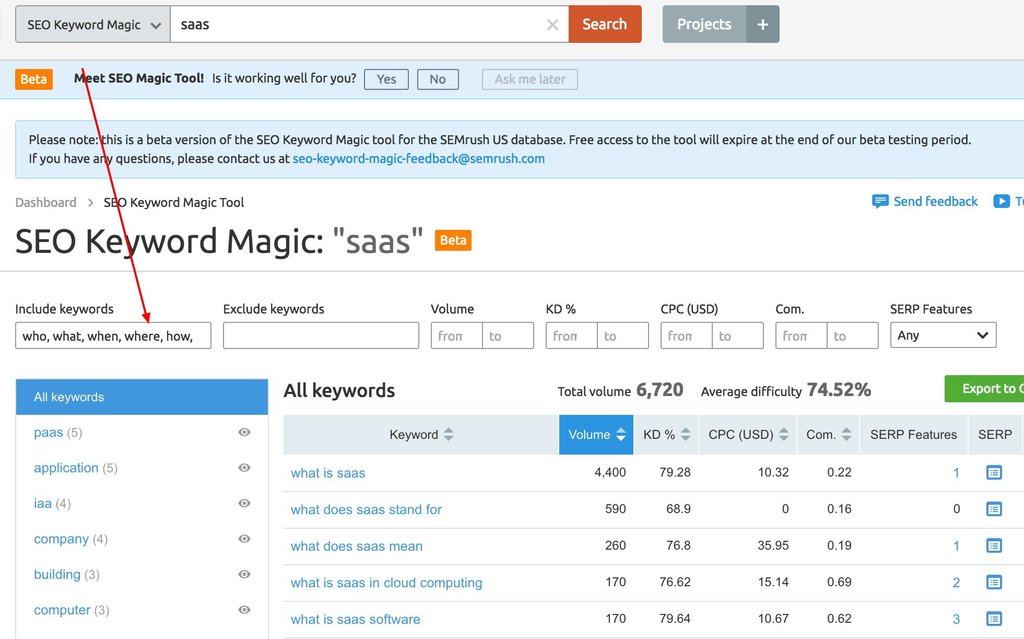This screenshot has height=639, width=1024.
Task: Open the SERP Features "Any" dropdown
Action: 942,335
